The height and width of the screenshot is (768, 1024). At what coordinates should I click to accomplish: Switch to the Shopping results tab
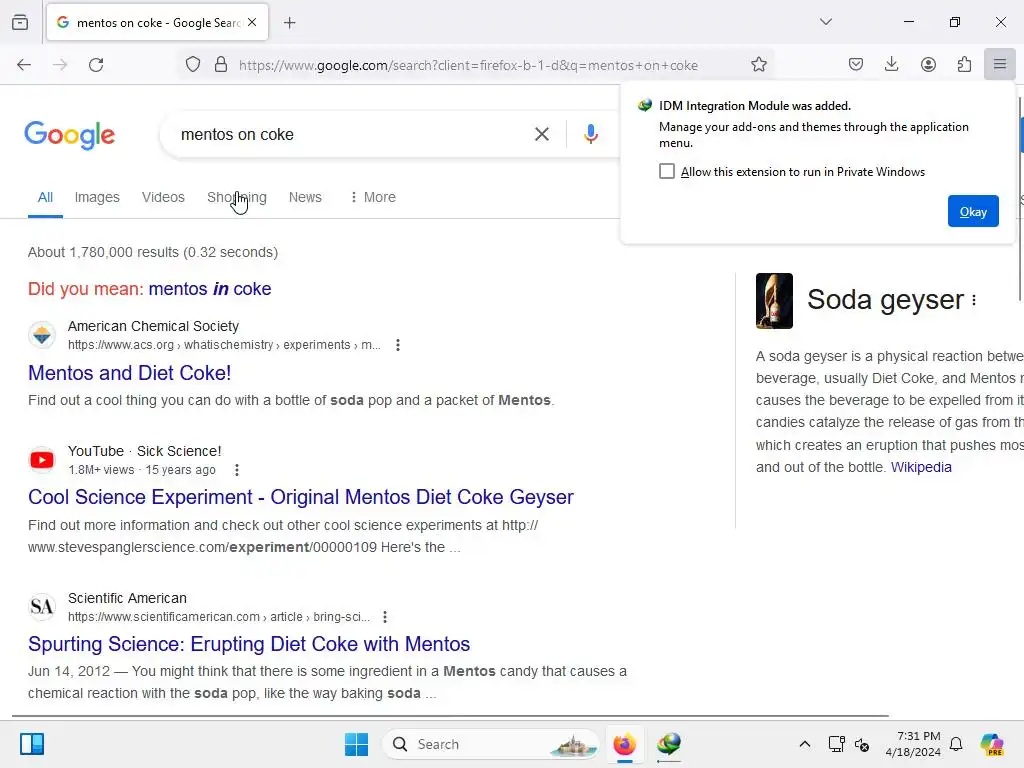coord(236,197)
